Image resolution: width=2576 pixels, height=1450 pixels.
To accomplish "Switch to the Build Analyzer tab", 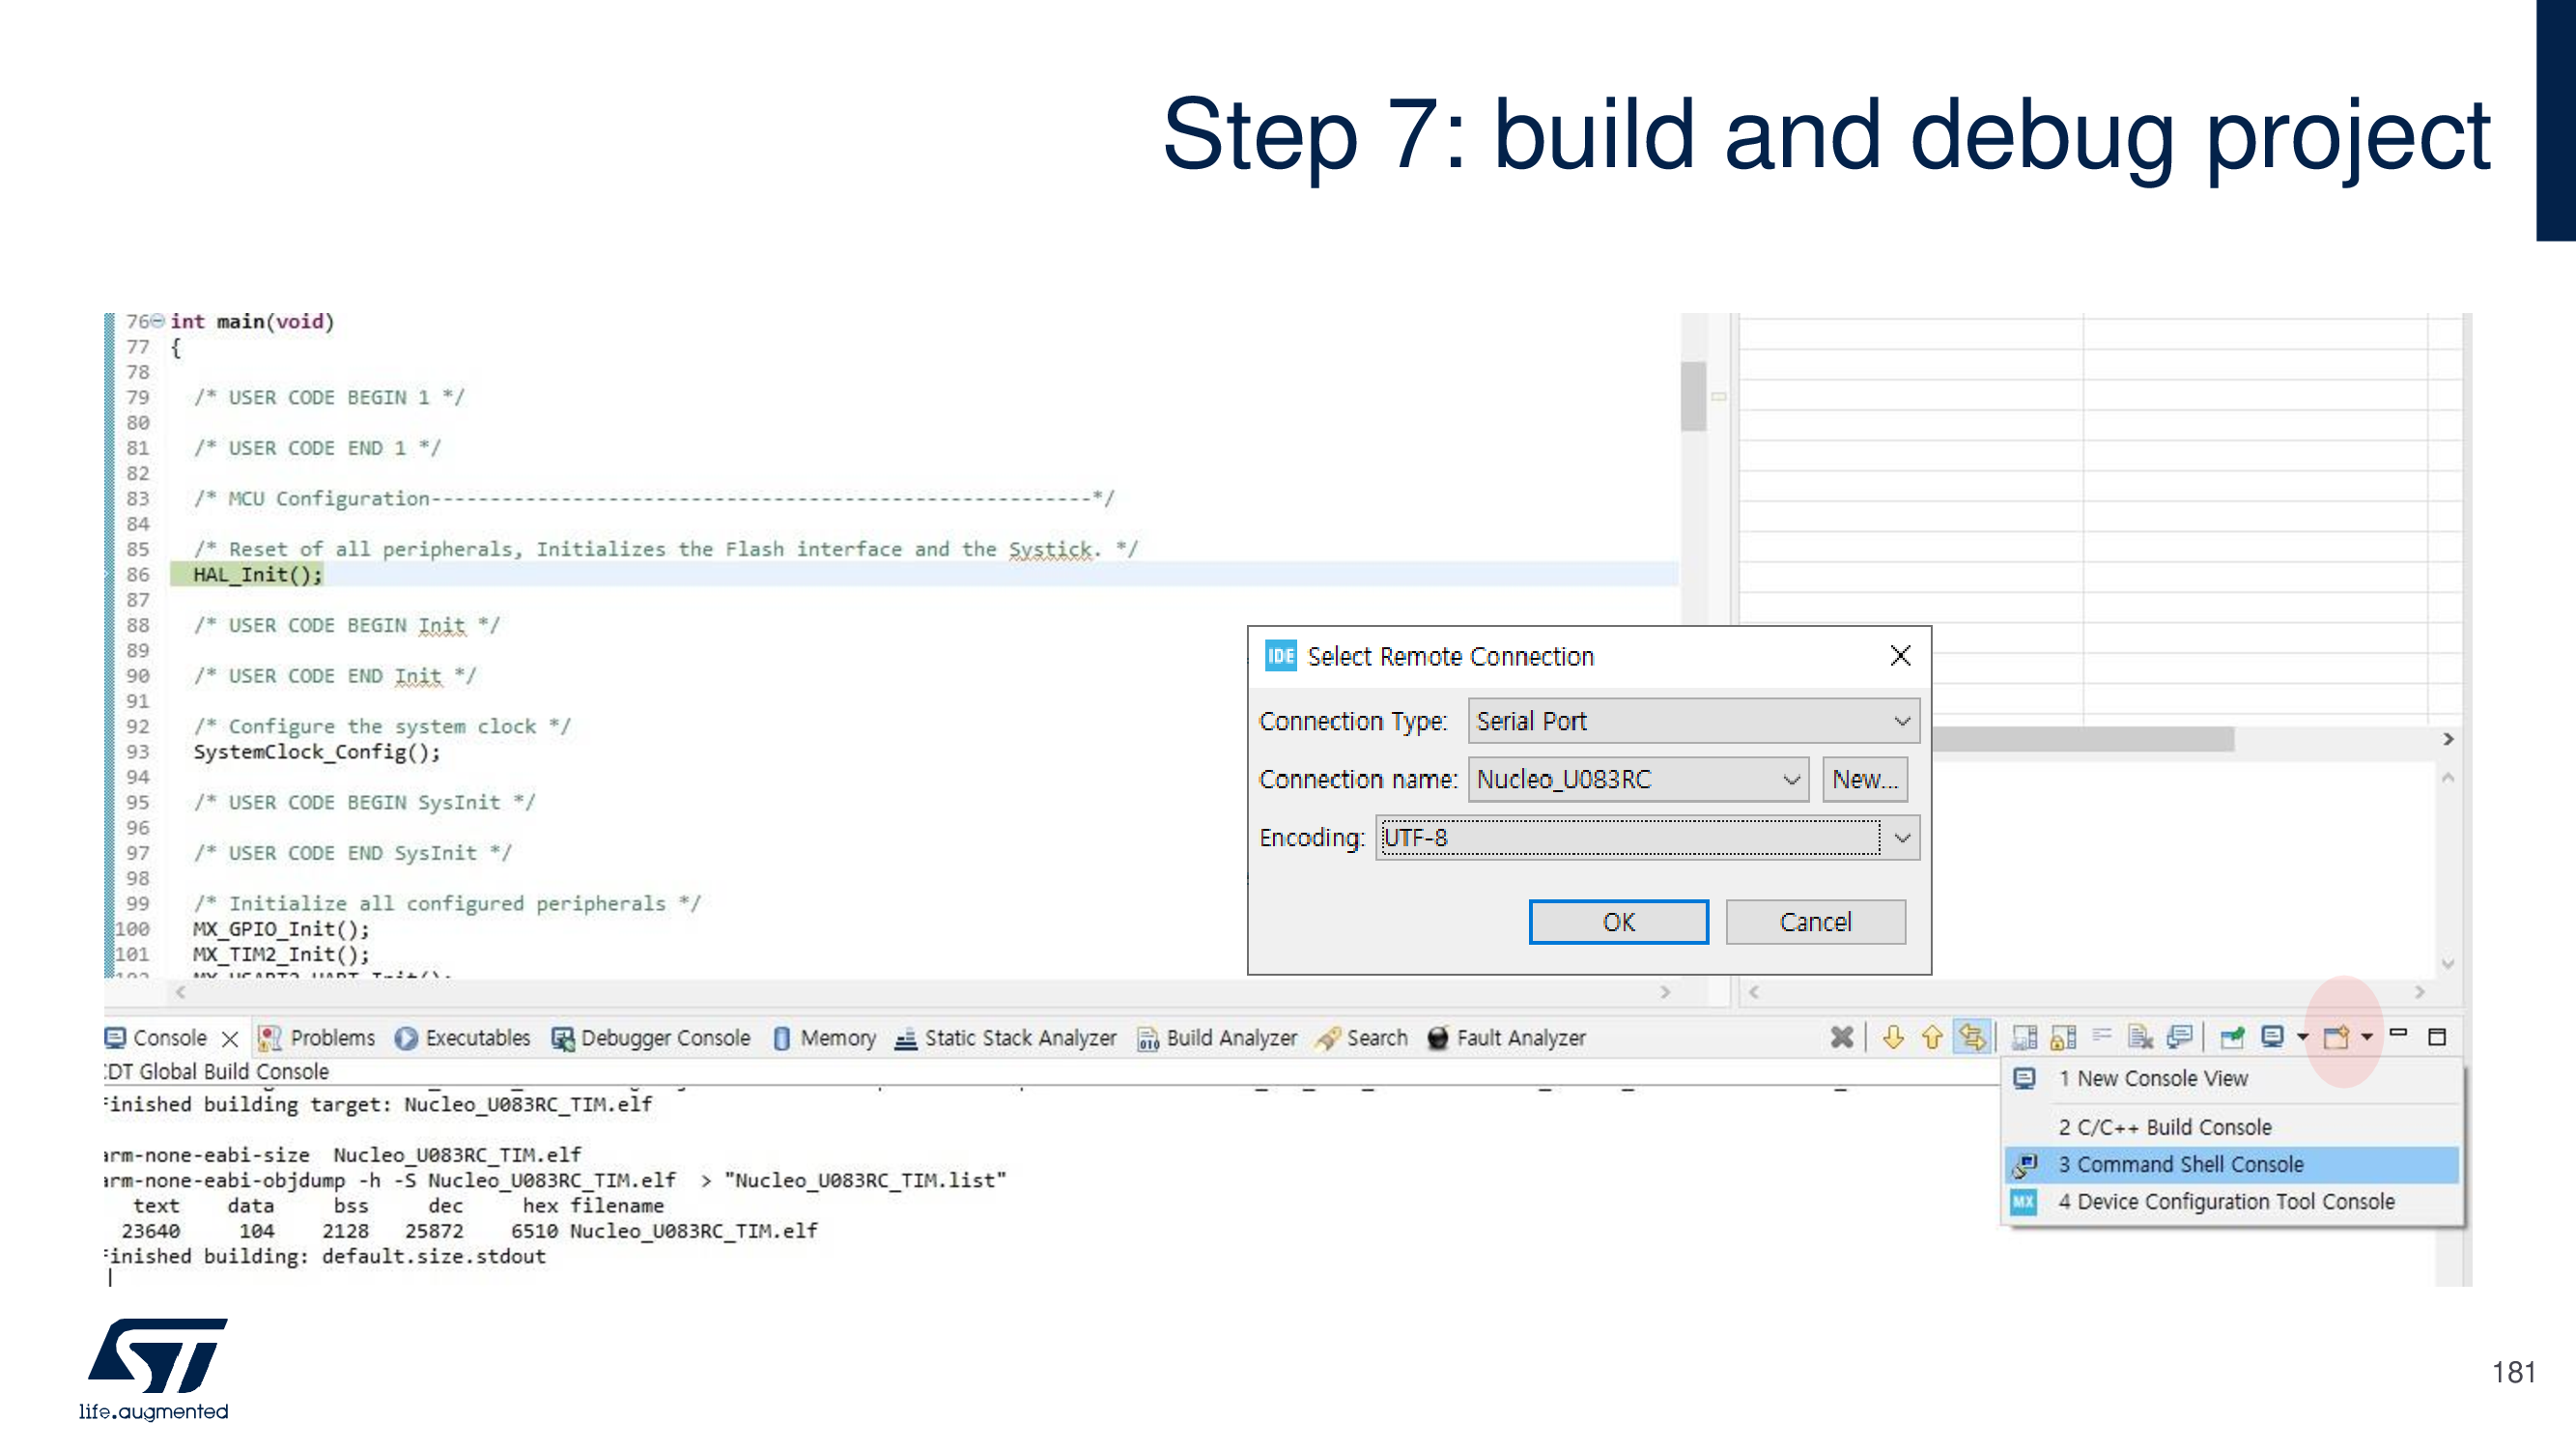I will 1217,1038.
